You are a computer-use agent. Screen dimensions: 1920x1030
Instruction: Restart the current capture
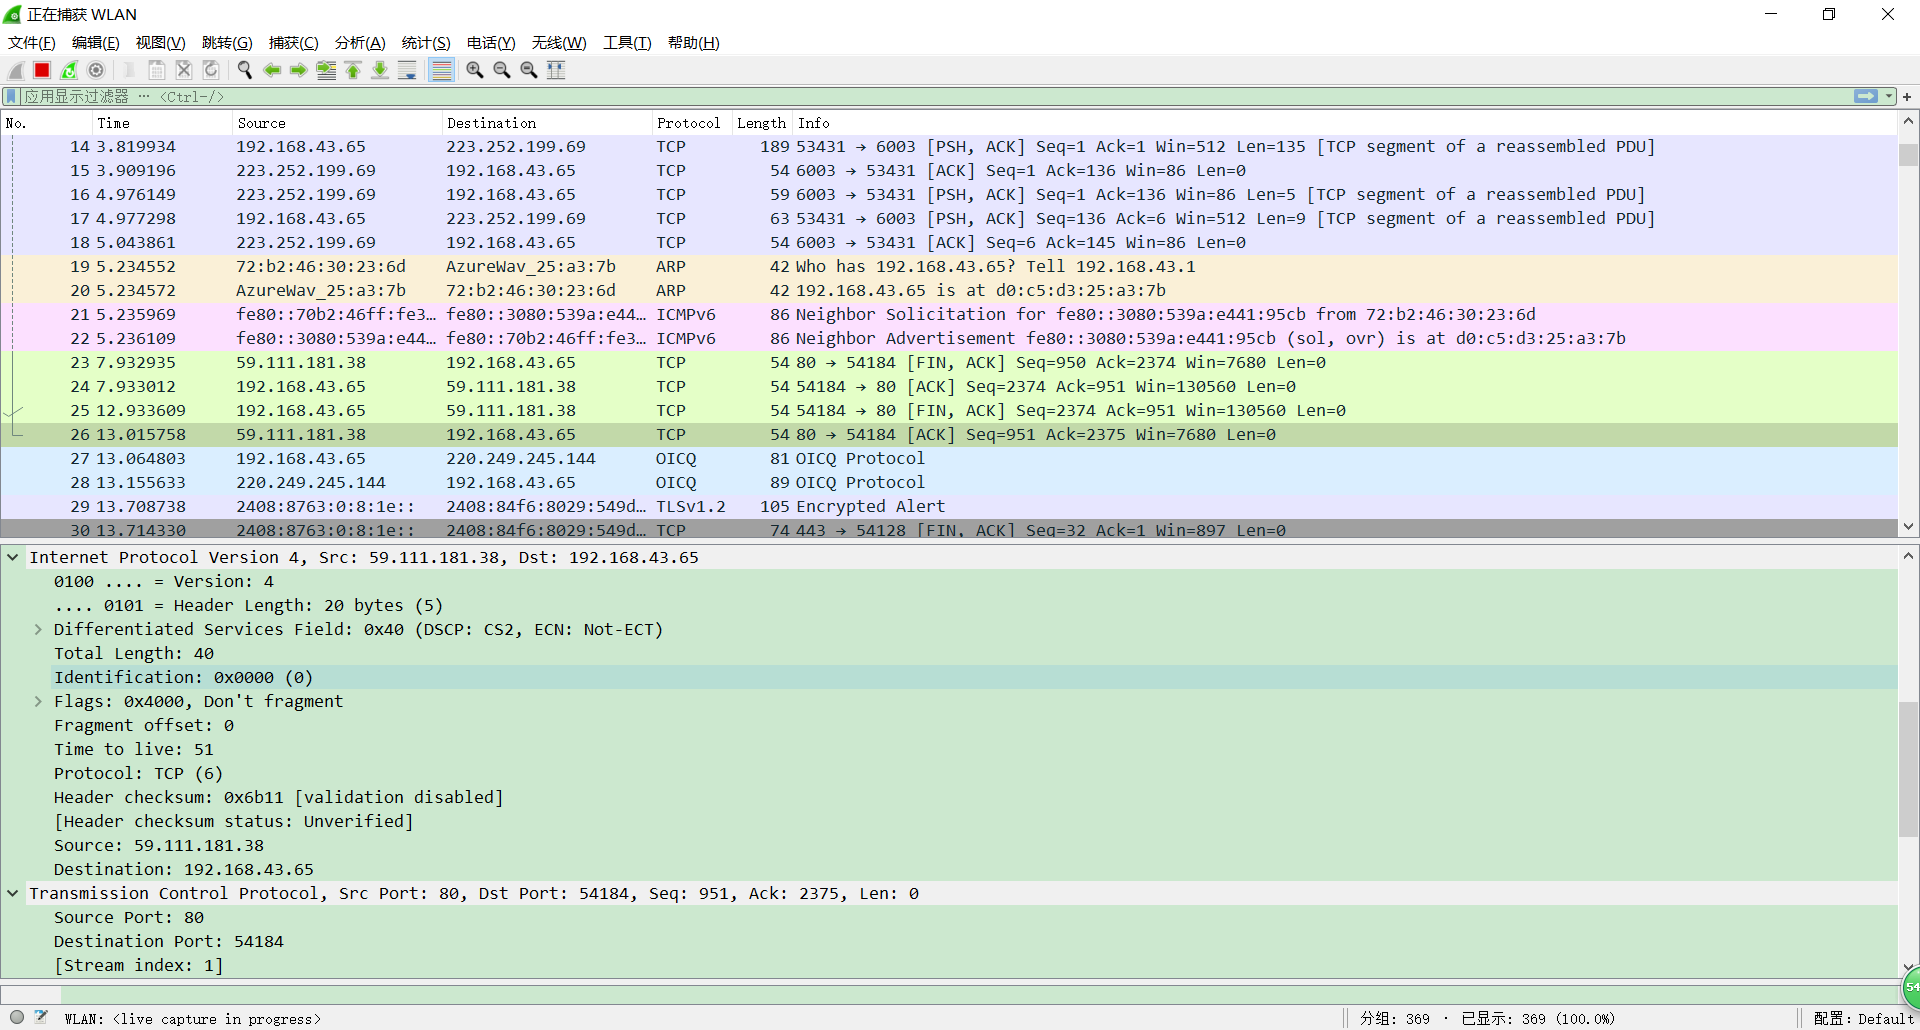pos(69,70)
